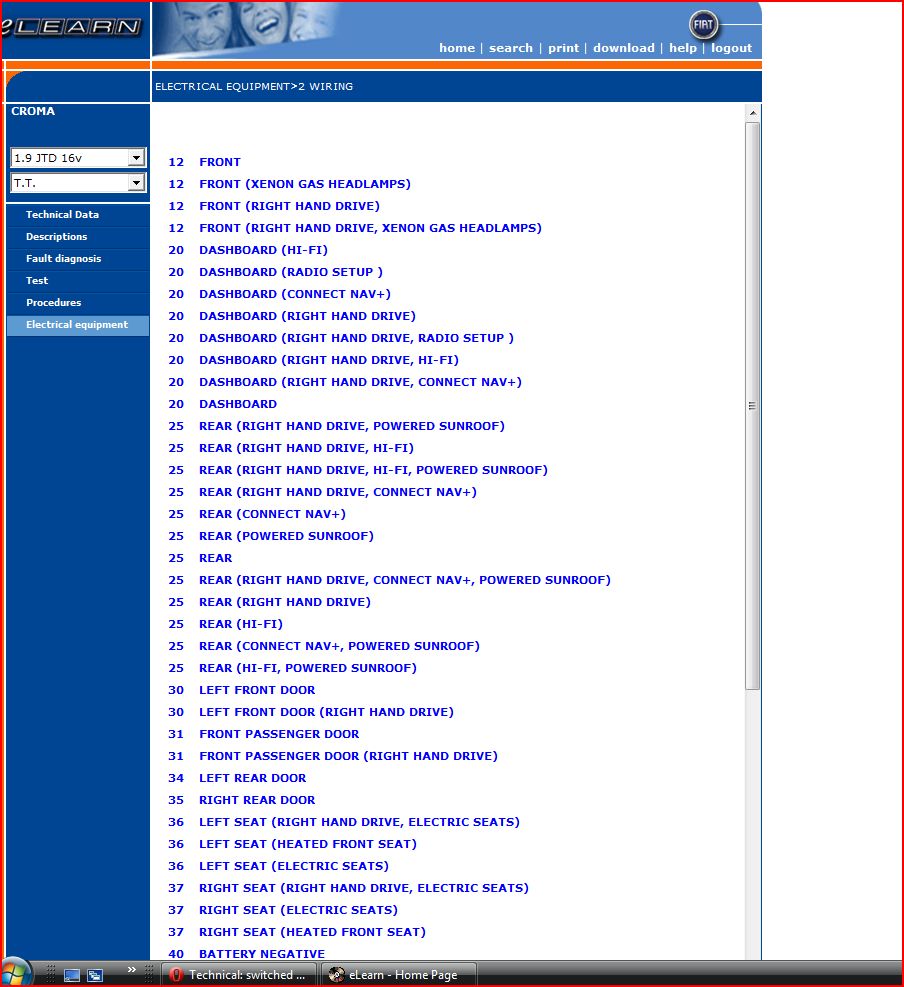Open FRONT (XENON GAS HEADLAMPS) wiring
904x987 pixels.
(x=305, y=184)
